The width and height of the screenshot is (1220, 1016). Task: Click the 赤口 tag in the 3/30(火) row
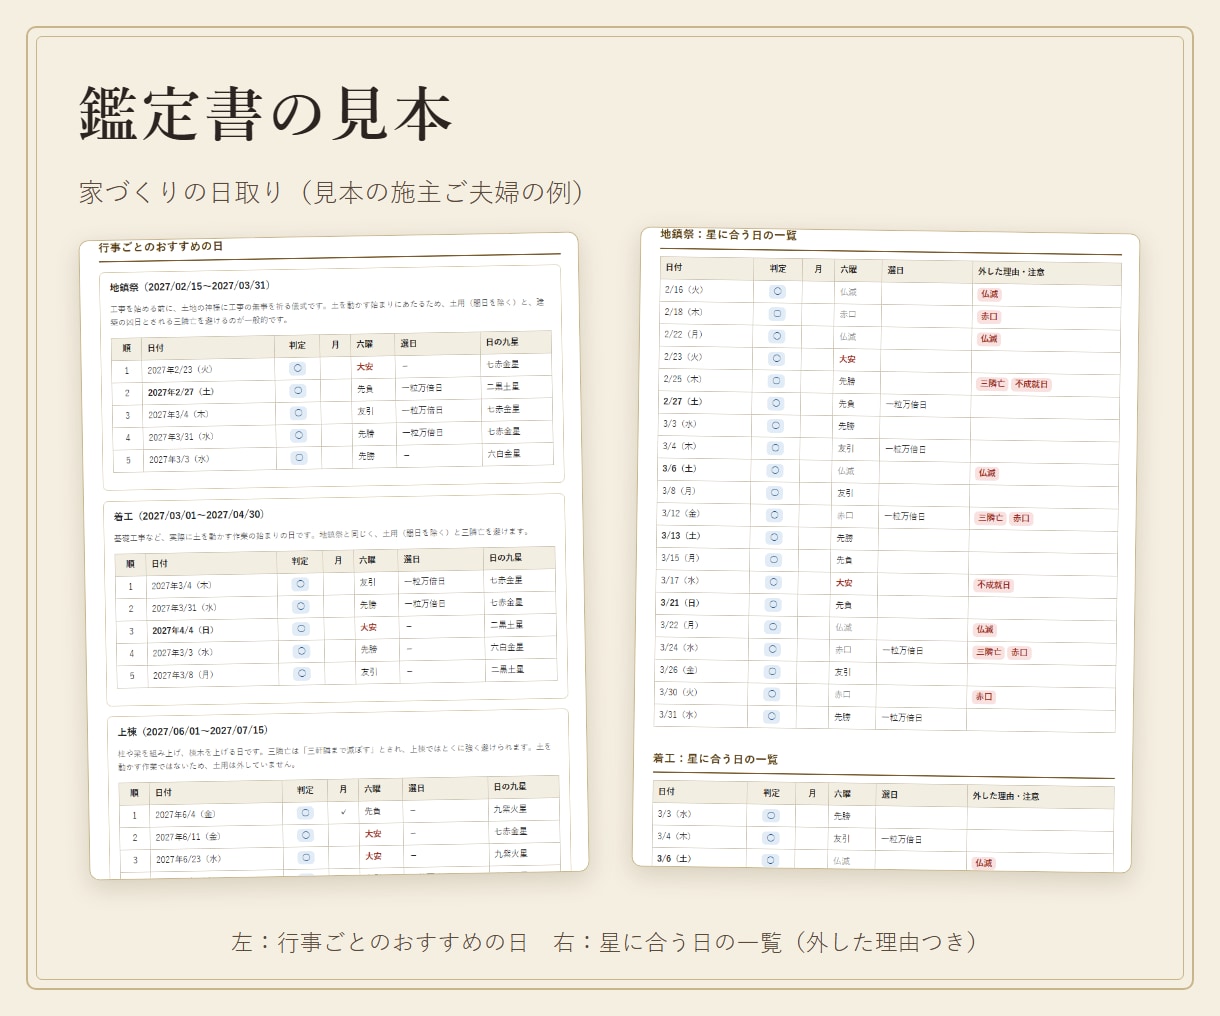coord(984,697)
